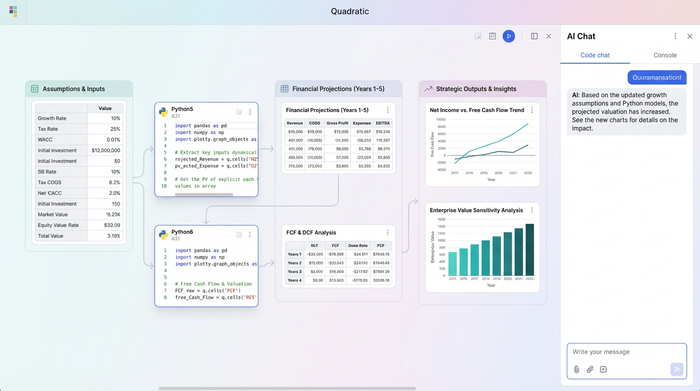Click the Down Rate column header
This screenshot has height=391, width=700.
pos(358,245)
